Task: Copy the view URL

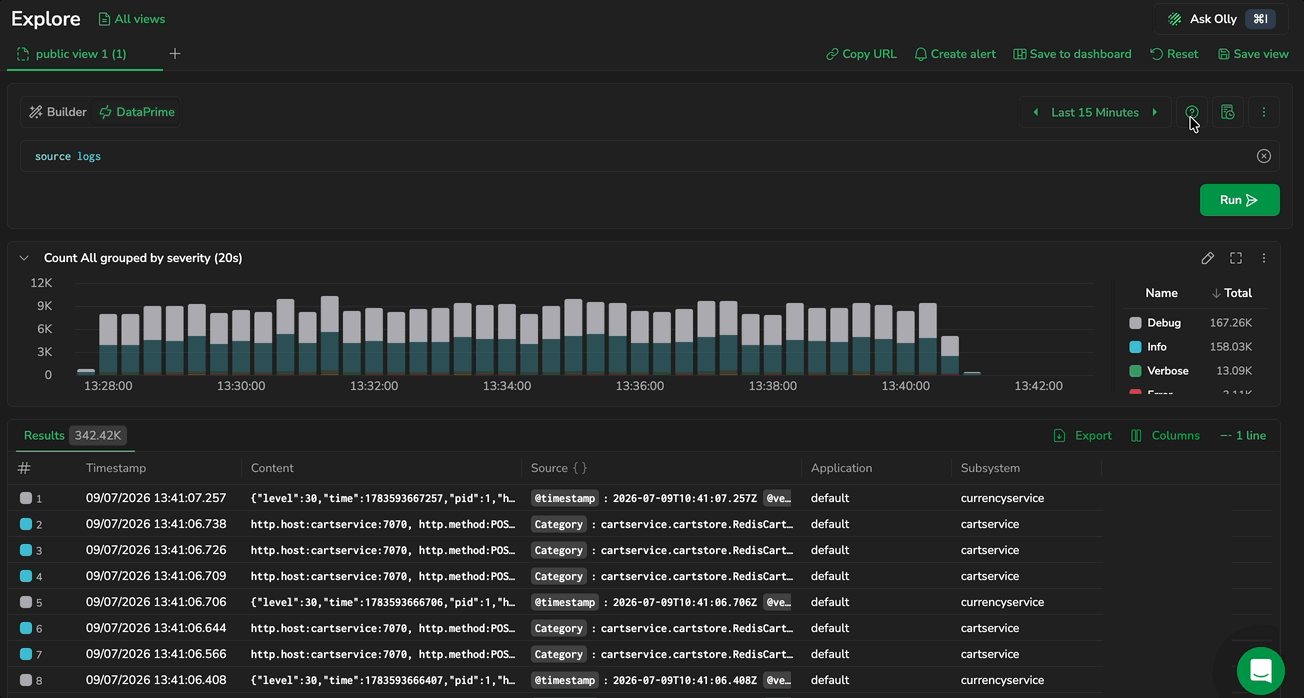Action: (861, 54)
